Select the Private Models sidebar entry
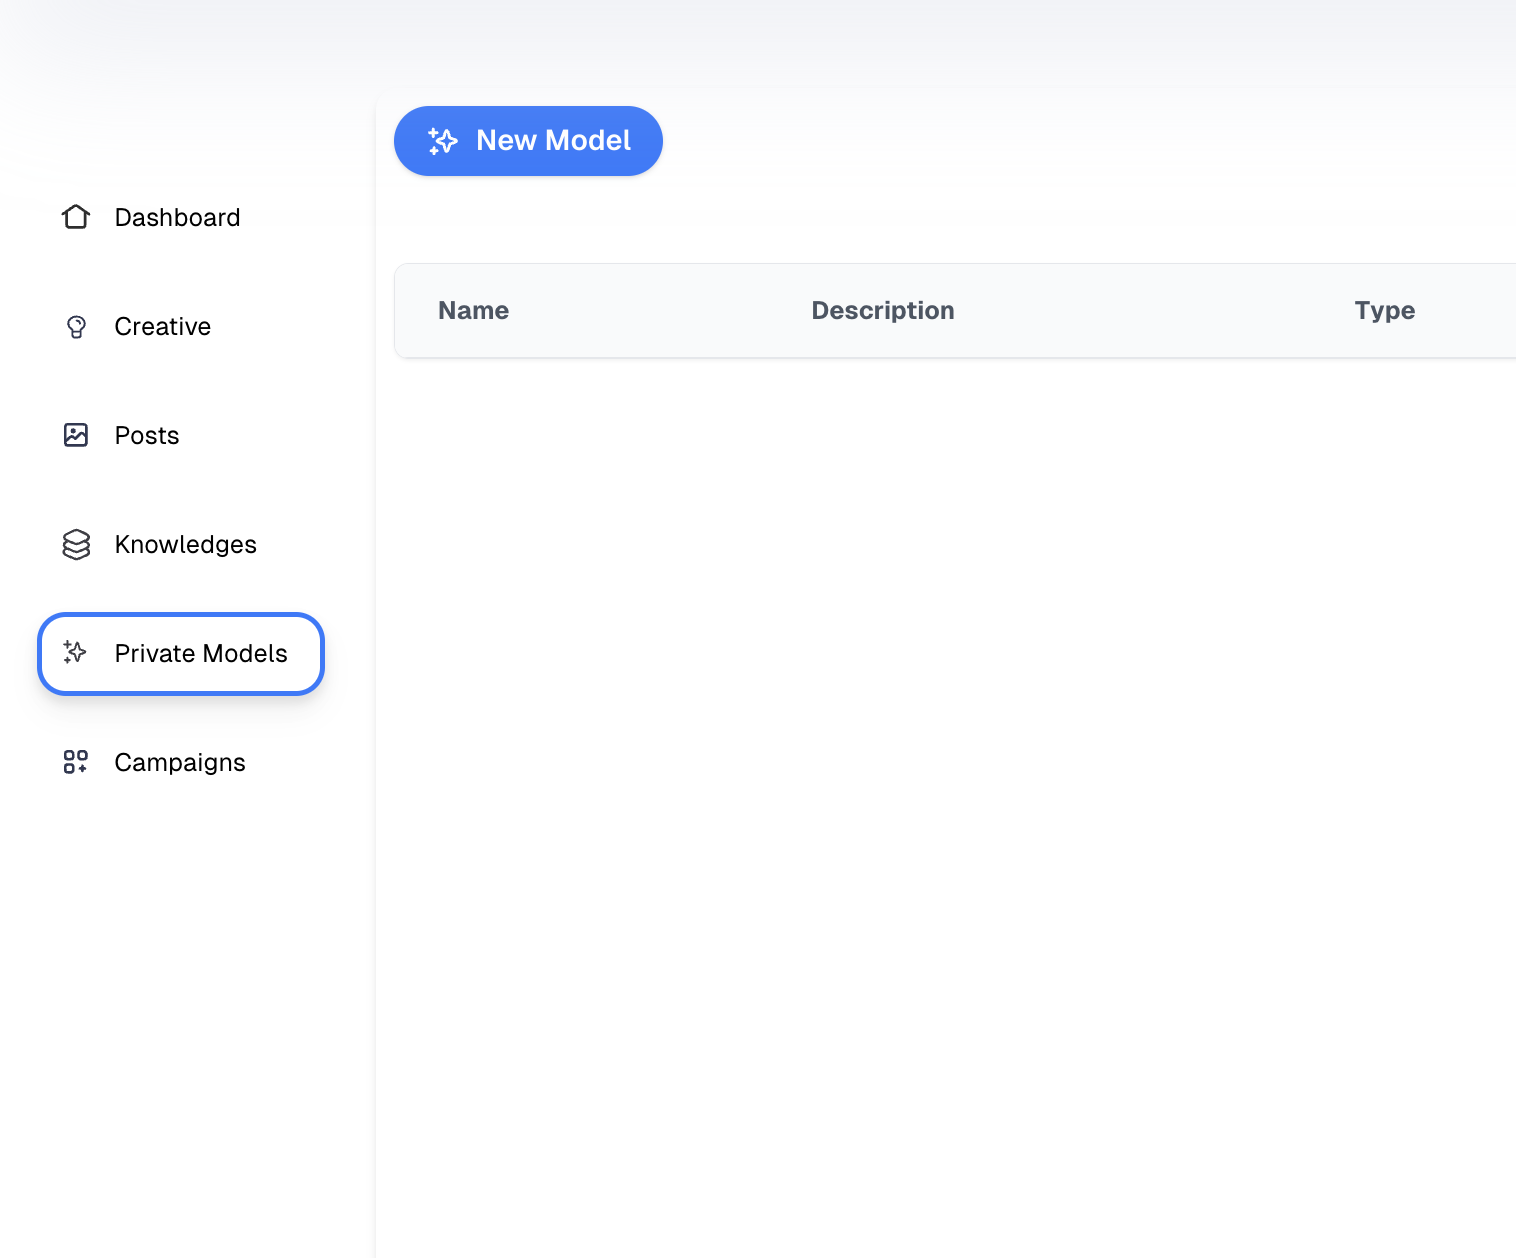The width and height of the screenshot is (1516, 1258). tap(200, 653)
